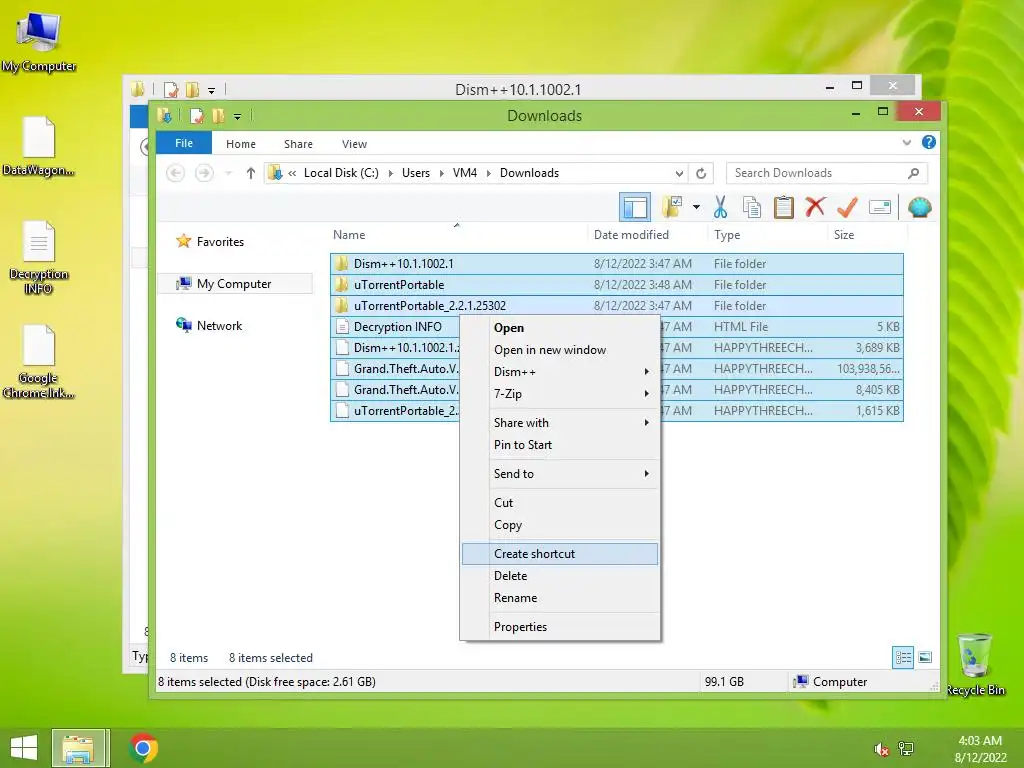Choose Create shortcut
1024x768 pixels.
coord(560,554)
